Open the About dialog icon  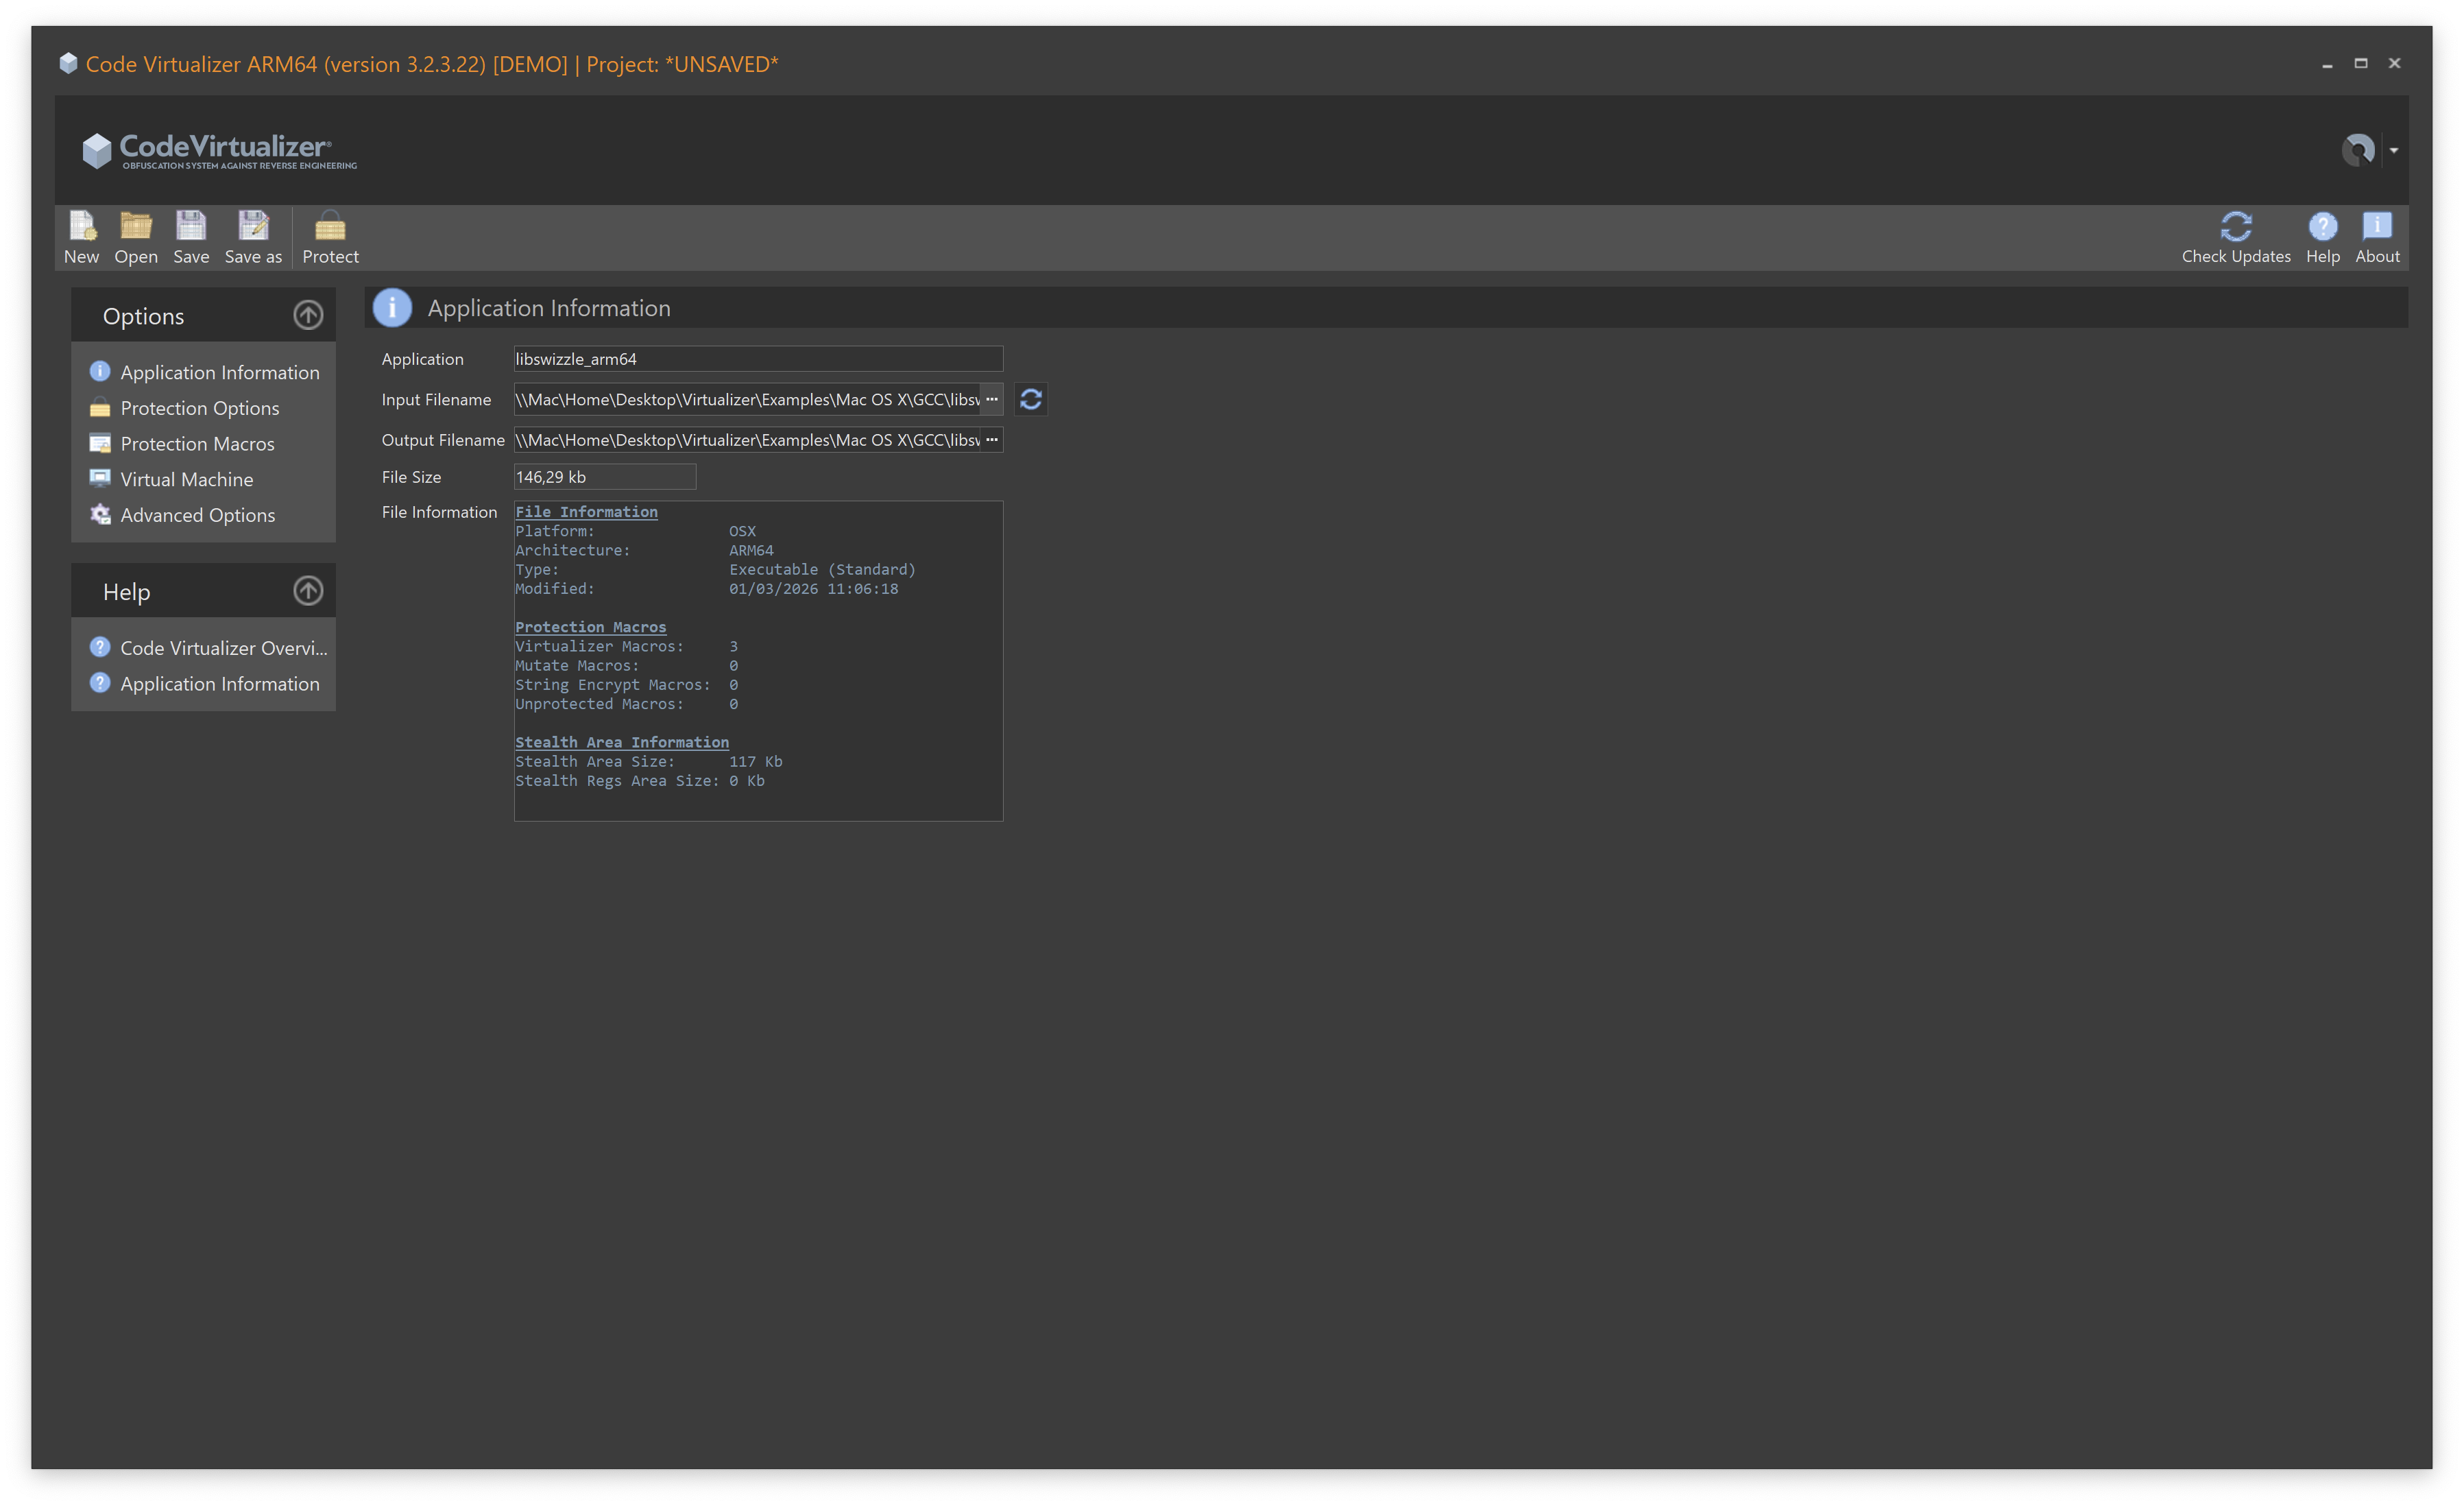pyautogui.click(x=2377, y=237)
